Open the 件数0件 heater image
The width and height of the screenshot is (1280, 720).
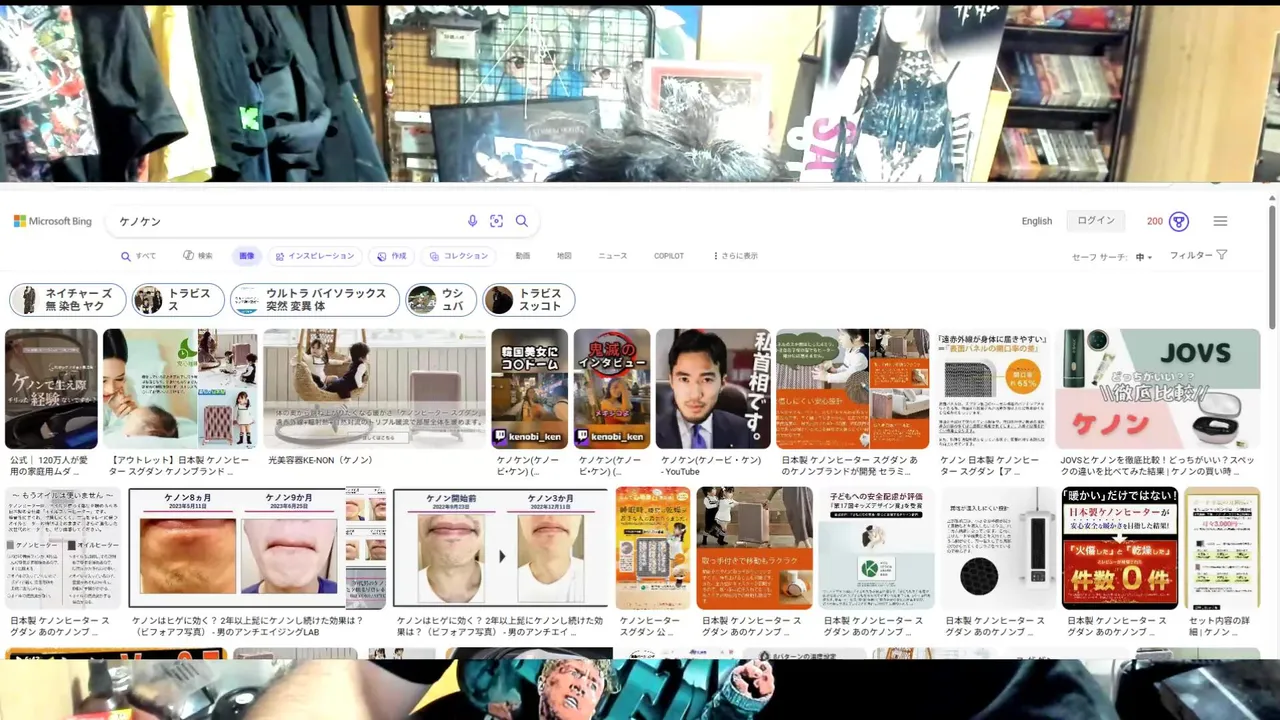1120,548
